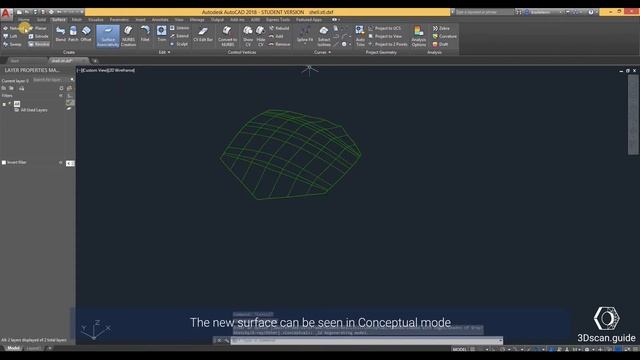Click the Show CV button
Viewport: 640px width, 360px height.
(x=248, y=36)
